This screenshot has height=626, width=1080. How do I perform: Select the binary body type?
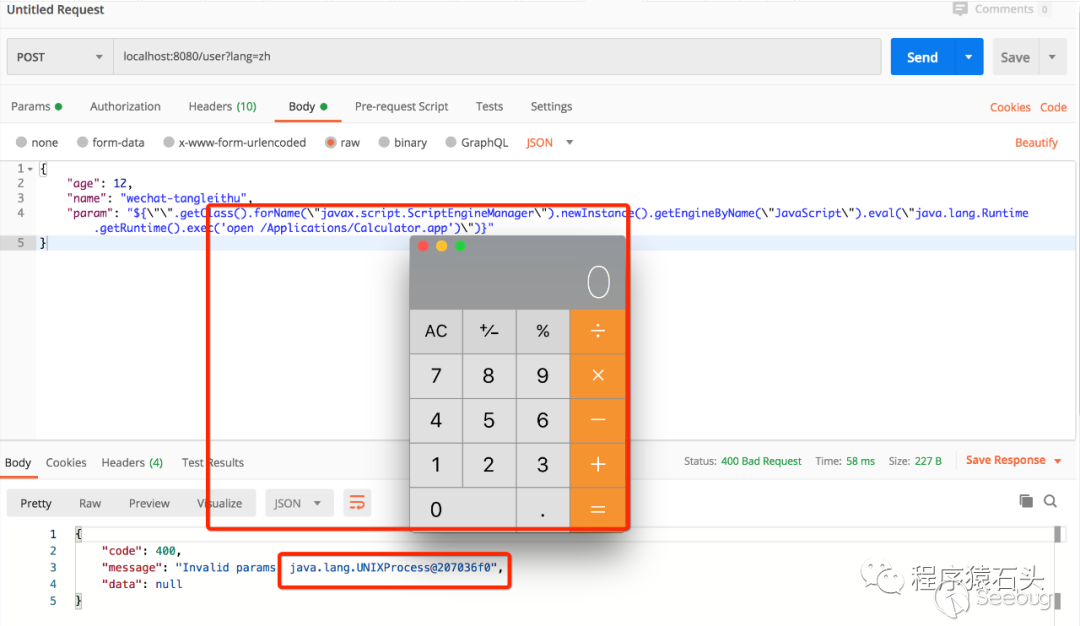[x=384, y=142]
